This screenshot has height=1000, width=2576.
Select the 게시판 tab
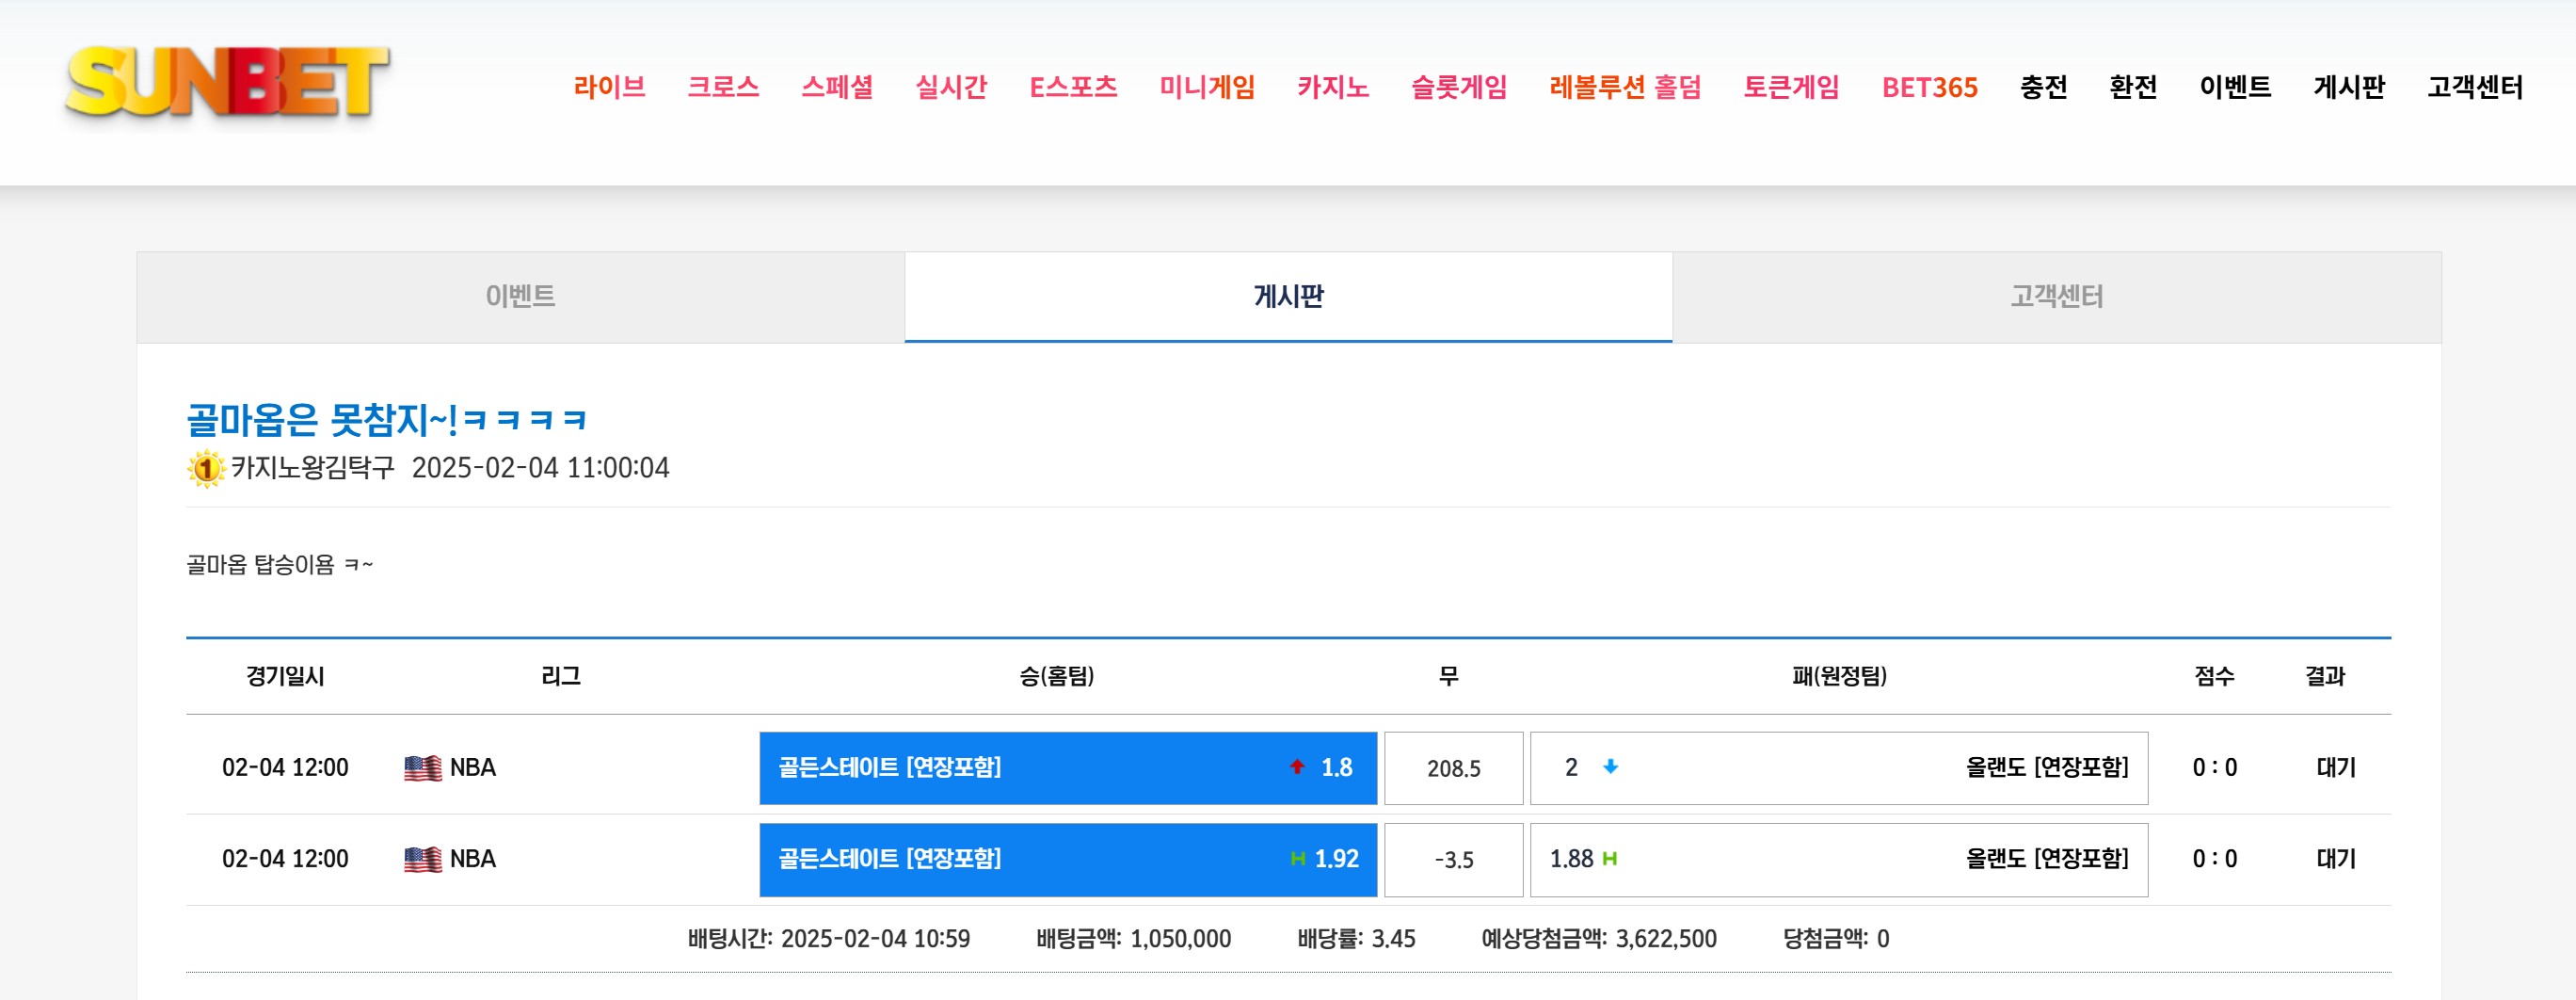point(1288,297)
